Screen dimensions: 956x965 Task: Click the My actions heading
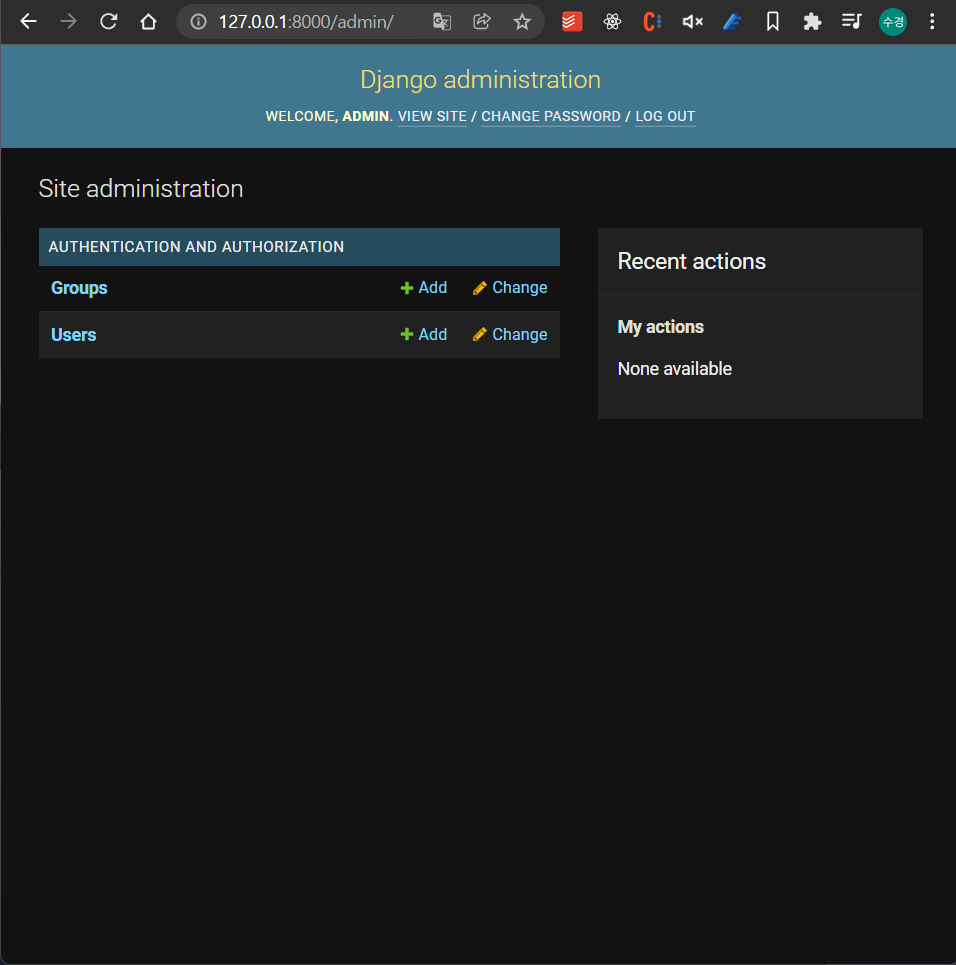(661, 327)
